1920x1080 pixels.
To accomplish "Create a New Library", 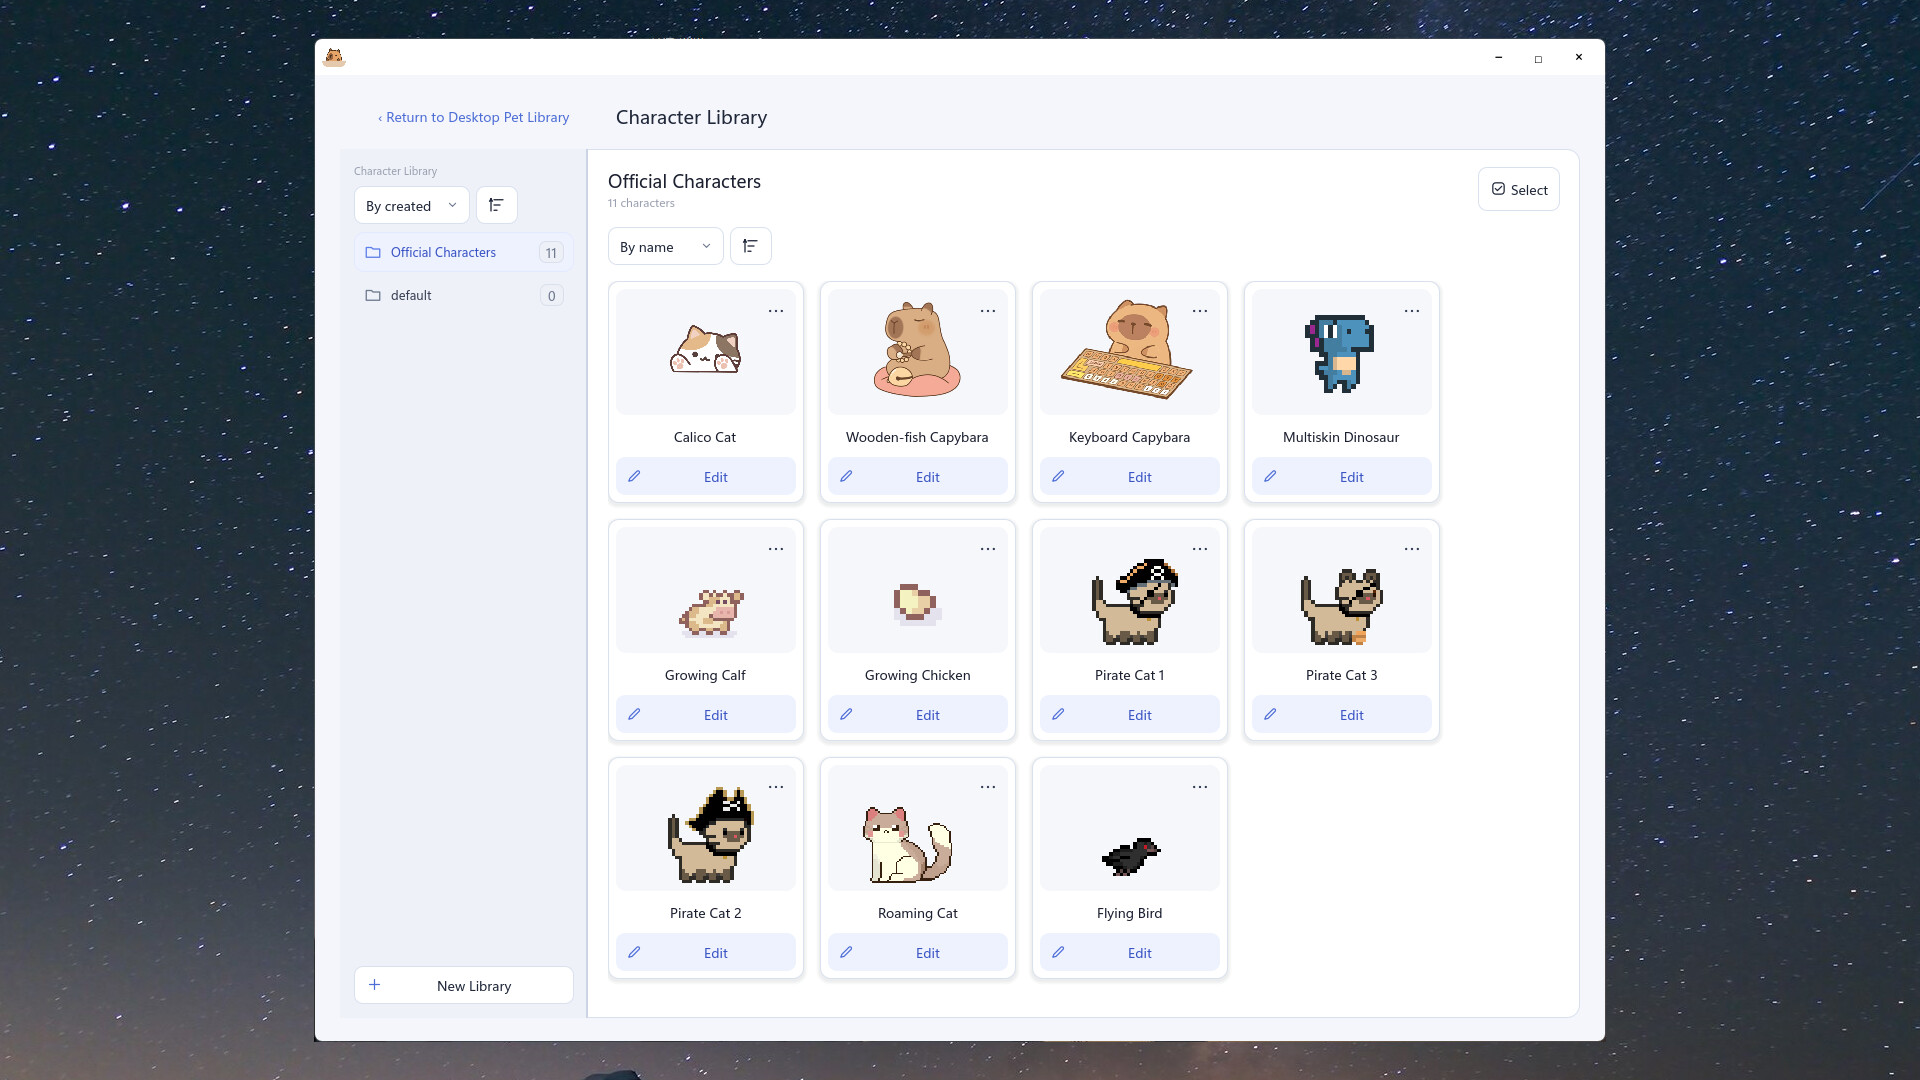I will tap(463, 985).
